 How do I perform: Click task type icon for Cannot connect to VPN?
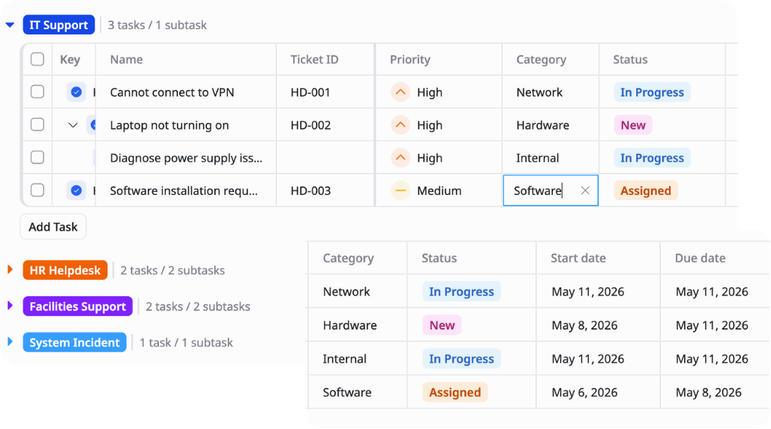tap(76, 92)
